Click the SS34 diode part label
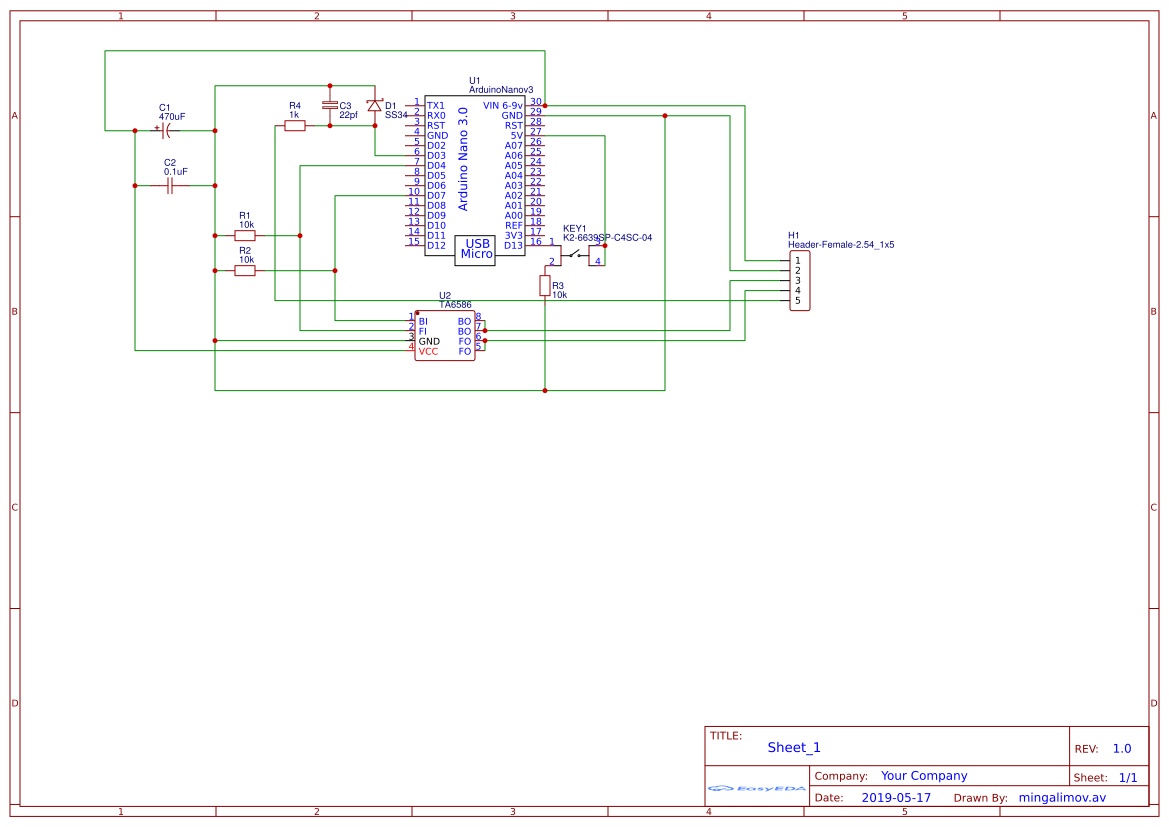1169x827 pixels. pos(396,115)
